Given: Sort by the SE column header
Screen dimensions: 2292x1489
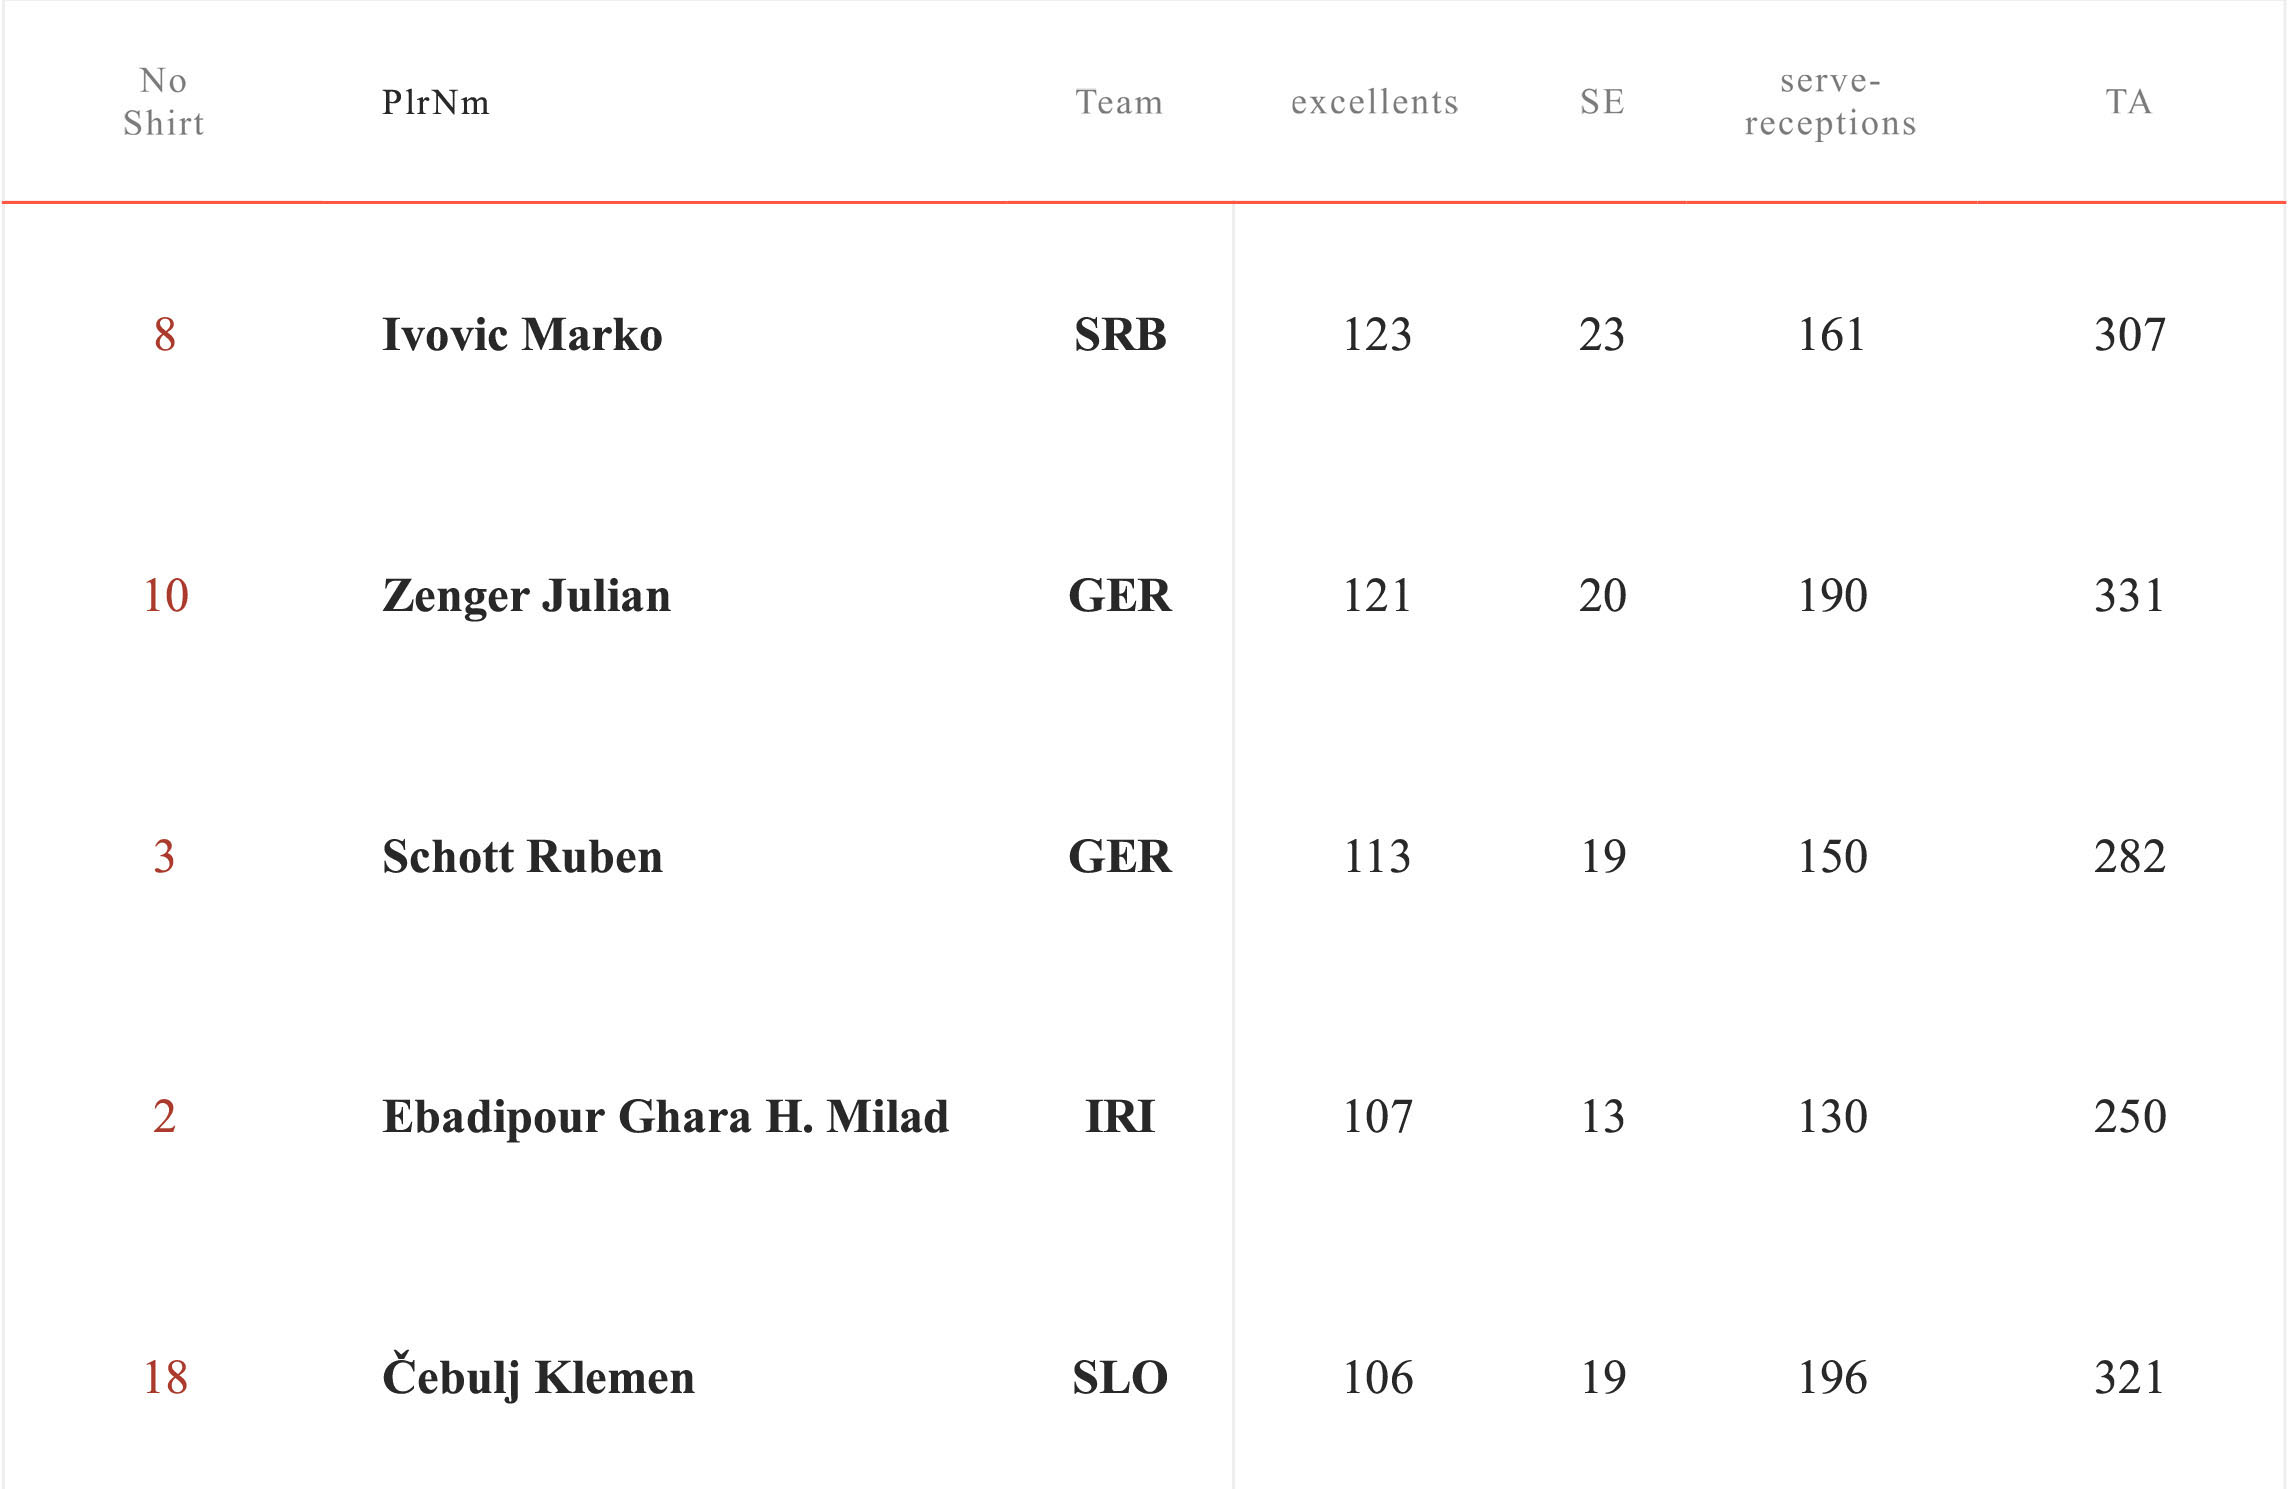Looking at the screenshot, I should pyautogui.click(x=1602, y=102).
